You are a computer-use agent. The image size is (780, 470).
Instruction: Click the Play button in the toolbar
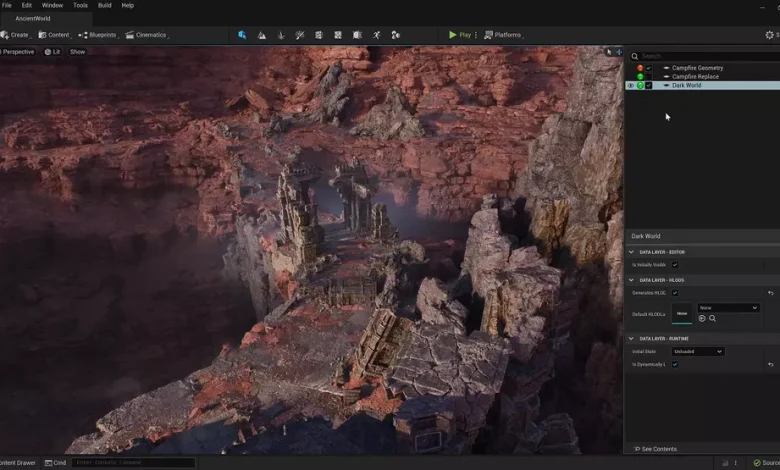(x=460, y=35)
